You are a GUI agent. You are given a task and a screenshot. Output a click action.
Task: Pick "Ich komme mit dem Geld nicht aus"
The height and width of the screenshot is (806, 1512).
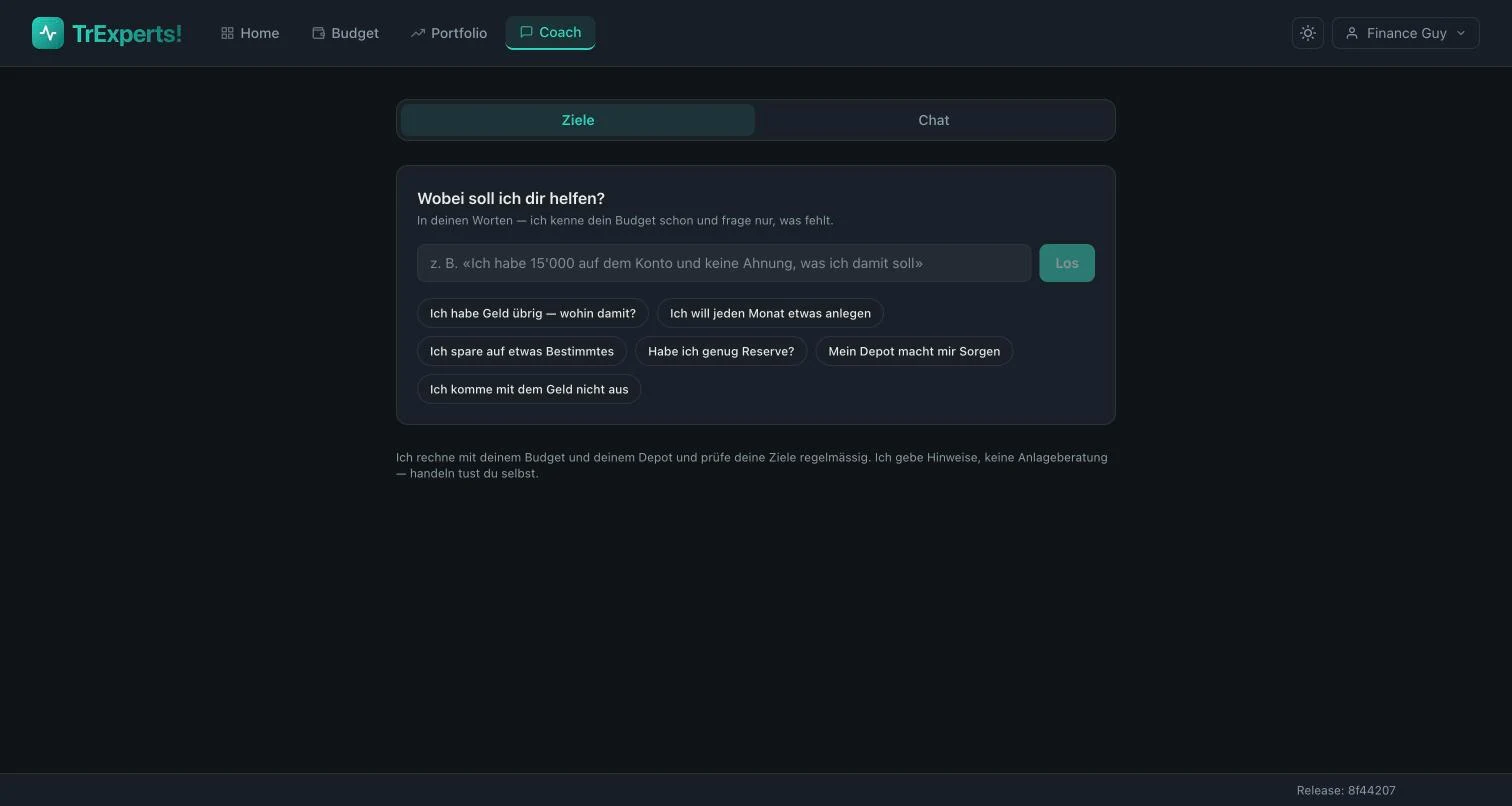pyautogui.click(x=529, y=389)
